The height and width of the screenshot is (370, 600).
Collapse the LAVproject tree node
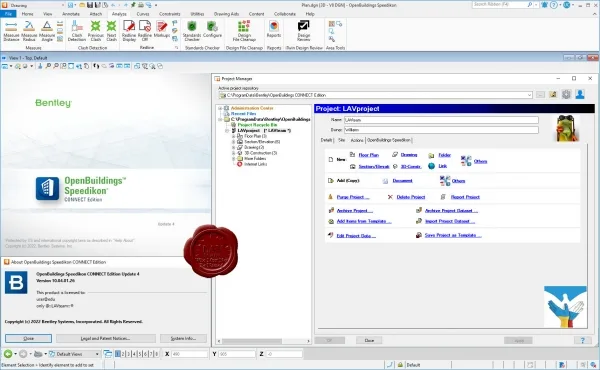[227, 130]
